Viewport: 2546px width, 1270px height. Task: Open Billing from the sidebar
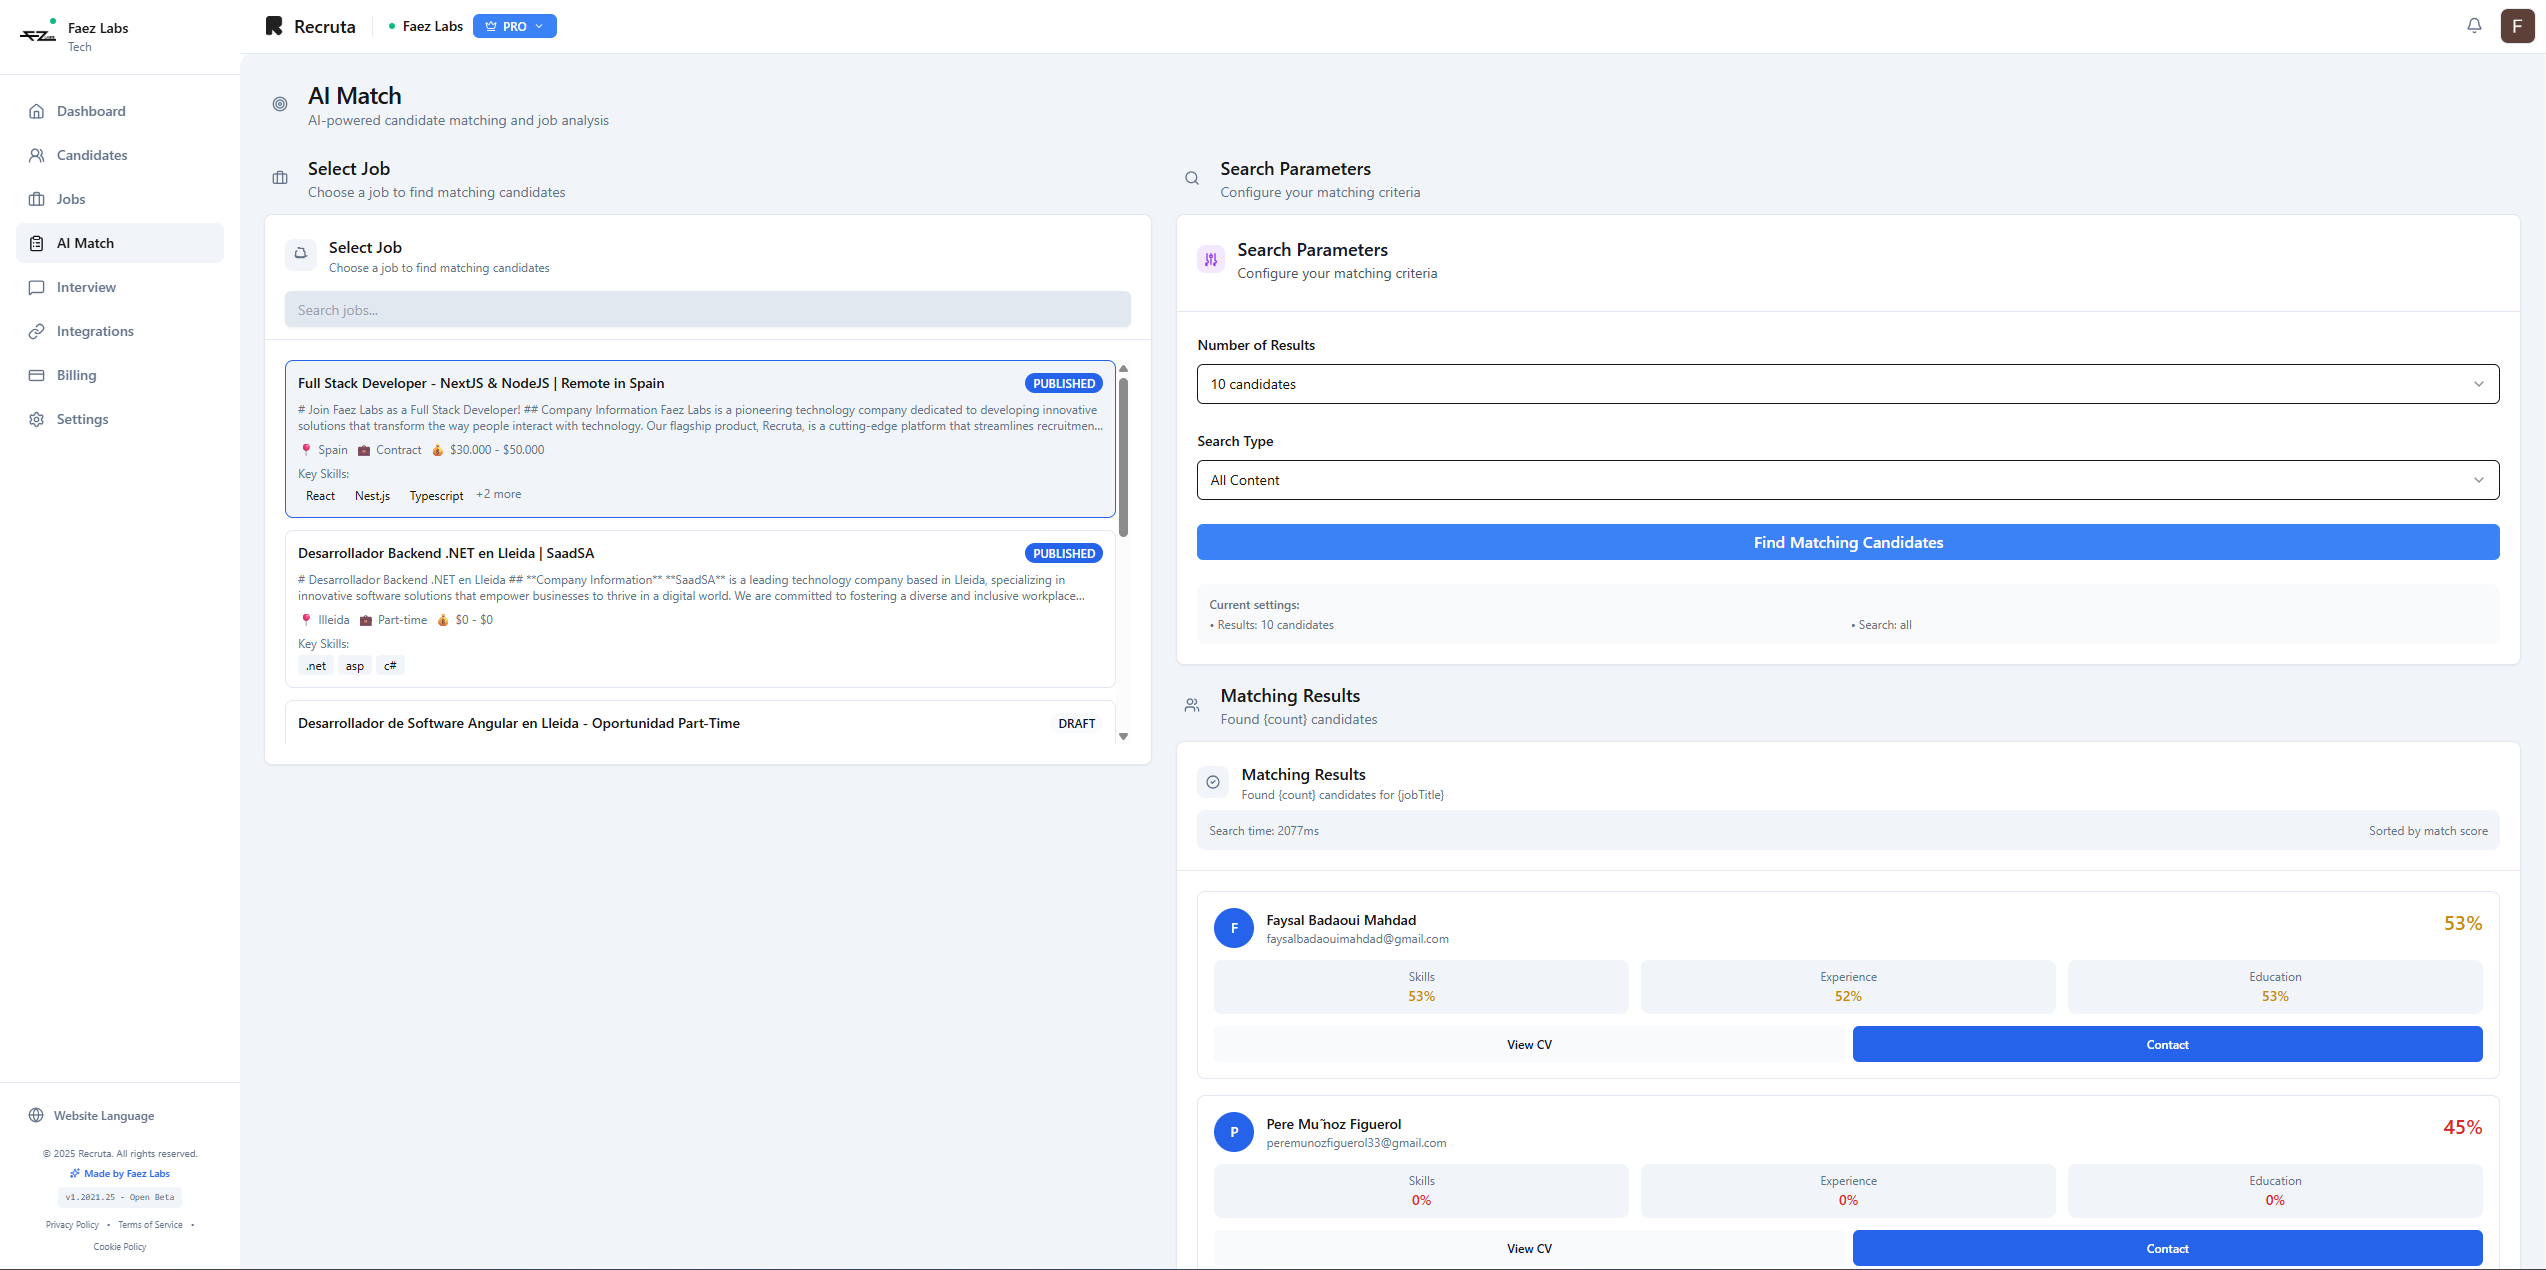[x=77, y=375]
